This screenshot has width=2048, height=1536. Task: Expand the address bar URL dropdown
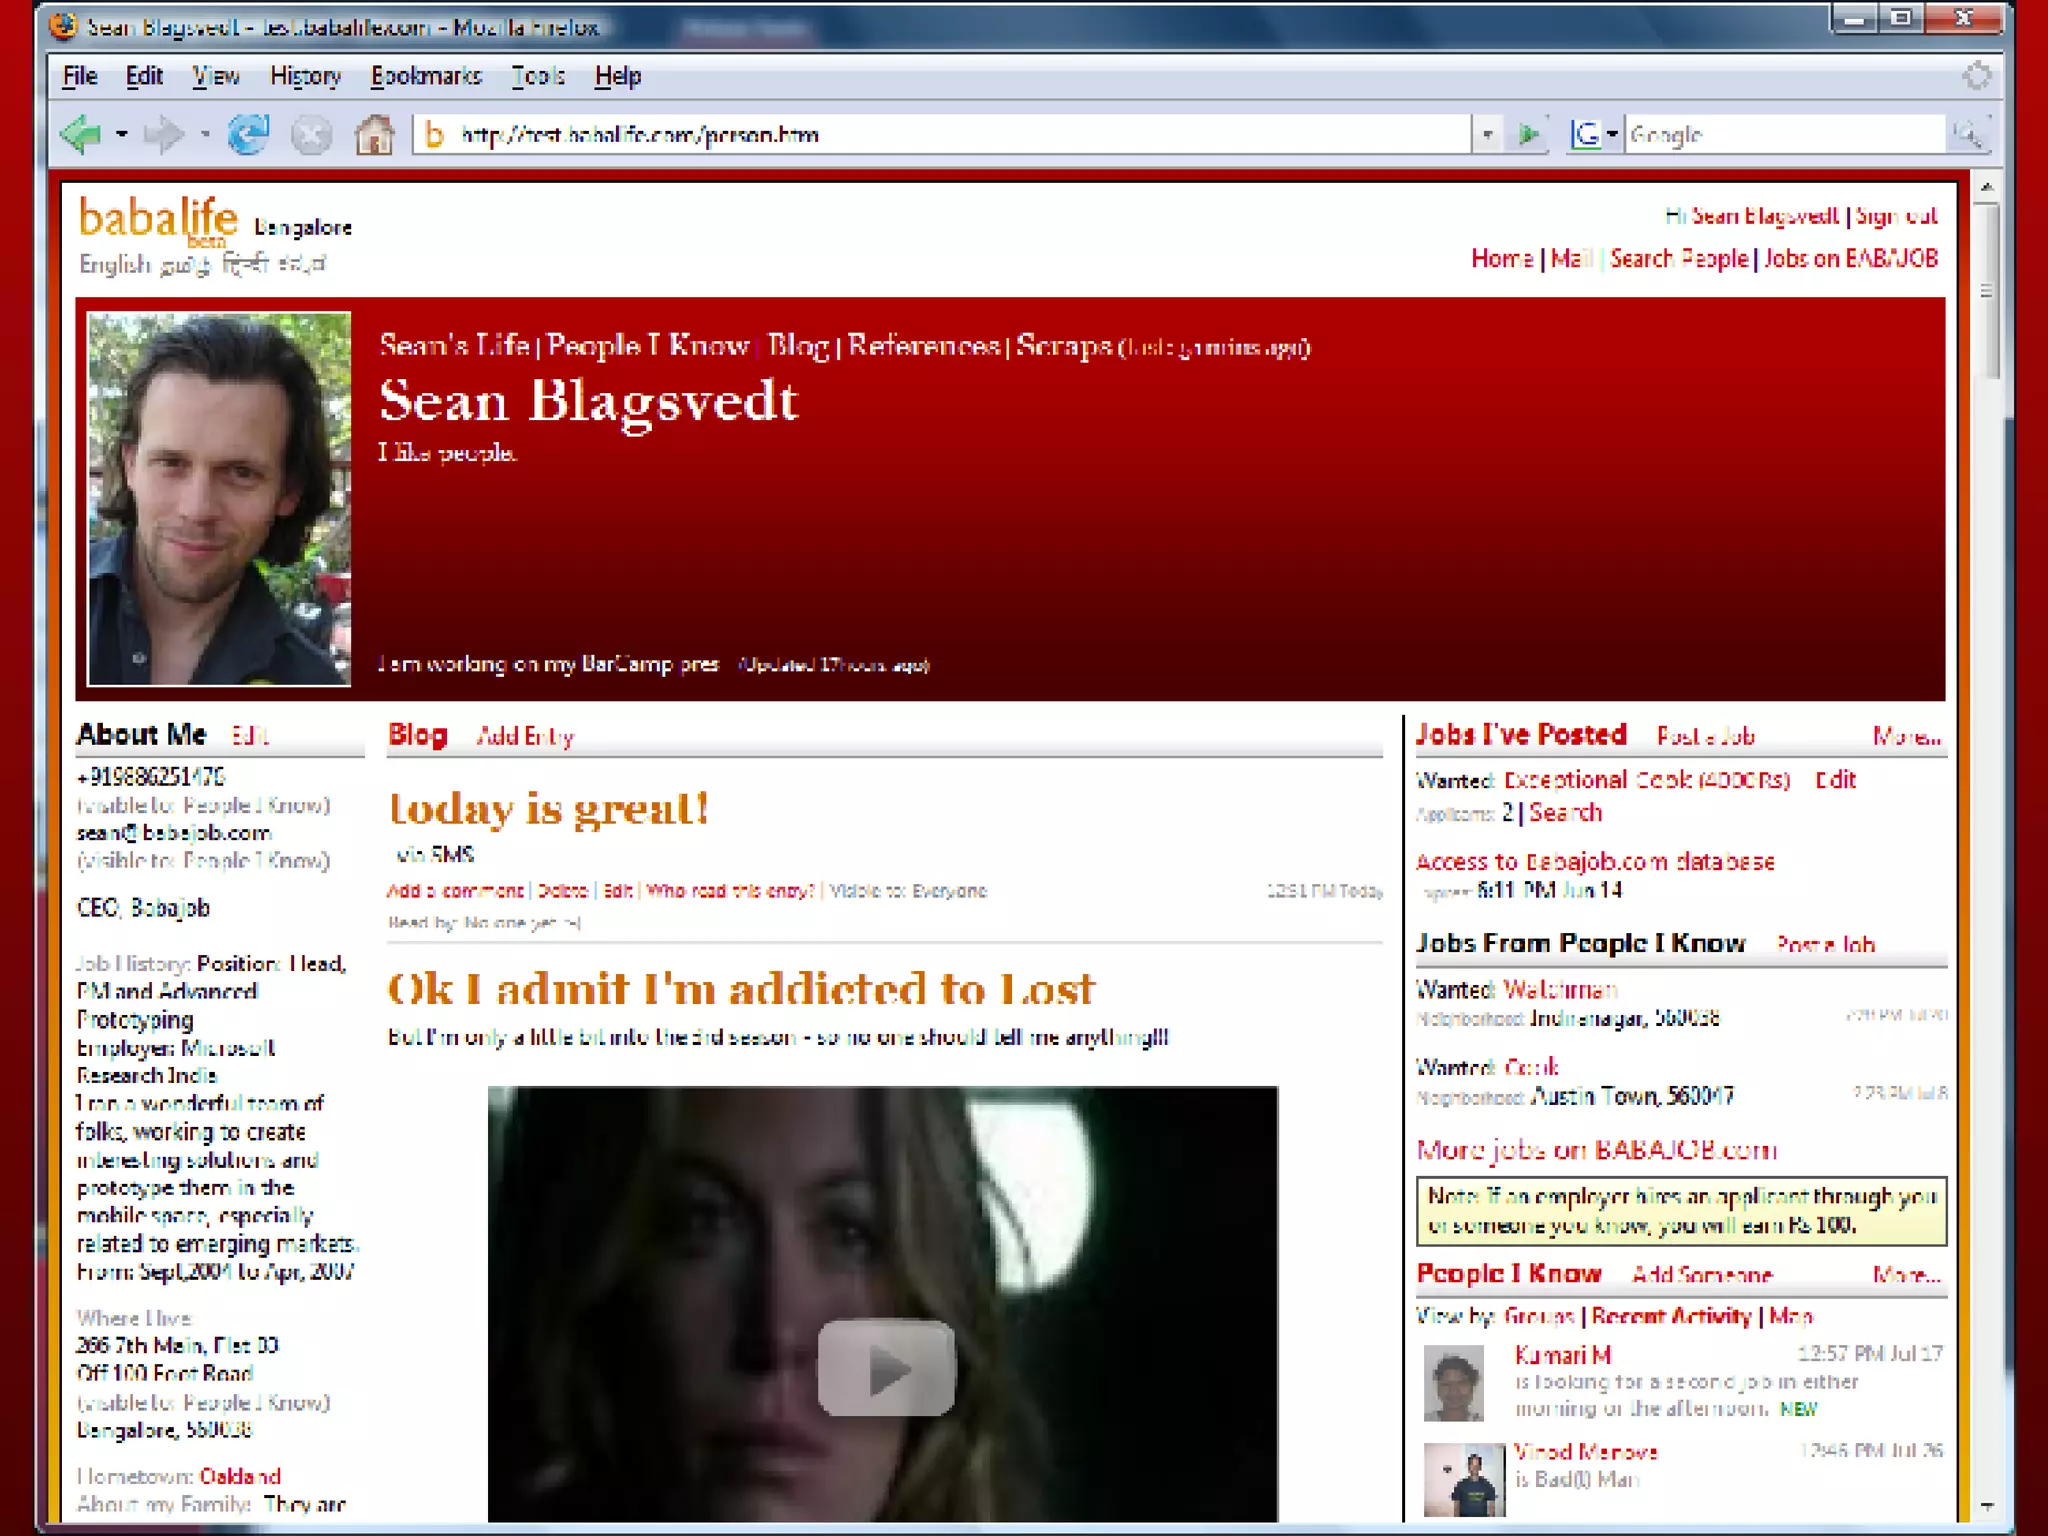coord(1487,134)
